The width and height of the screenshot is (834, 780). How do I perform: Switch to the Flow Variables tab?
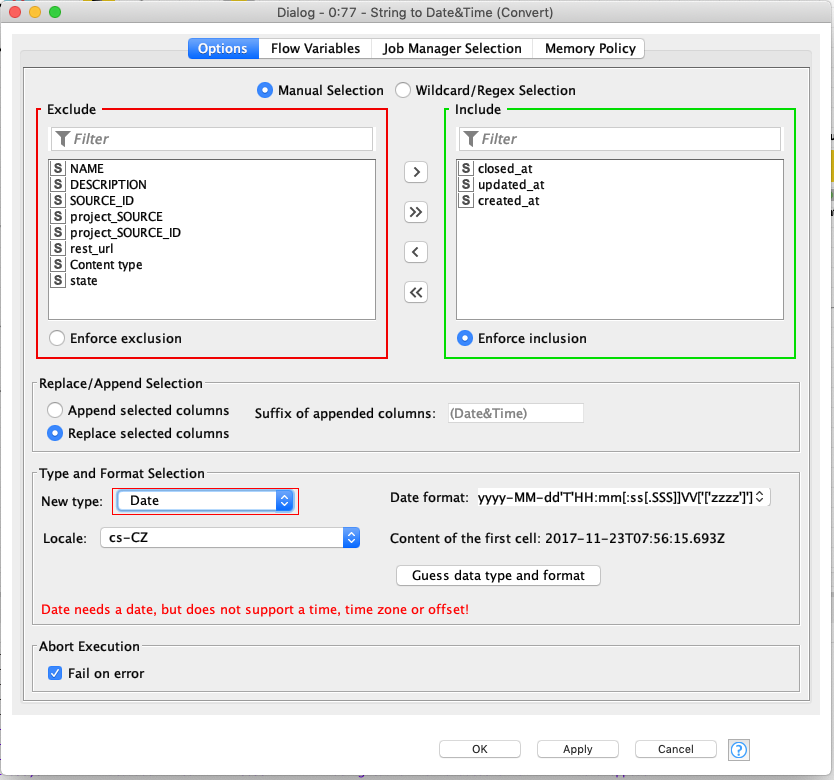(315, 48)
